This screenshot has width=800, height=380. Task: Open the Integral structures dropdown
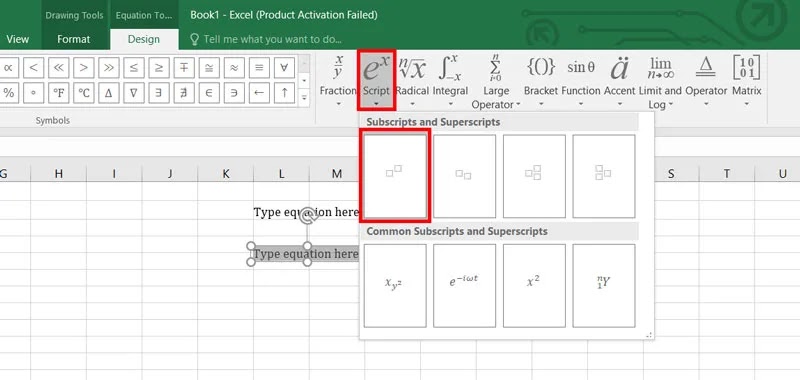coord(450,81)
